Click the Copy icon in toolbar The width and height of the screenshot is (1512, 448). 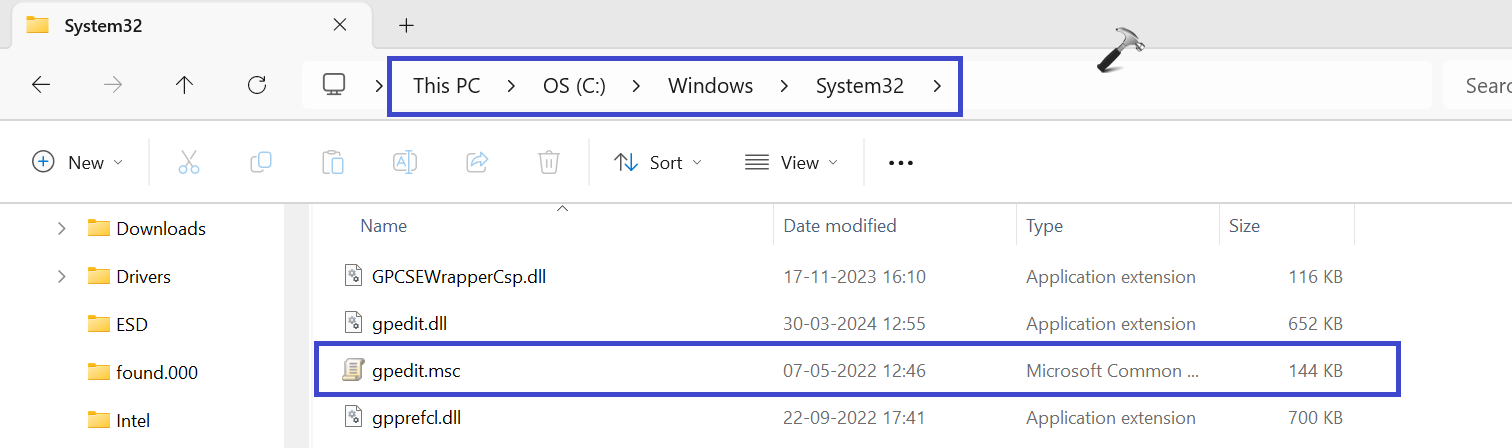click(261, 162)
